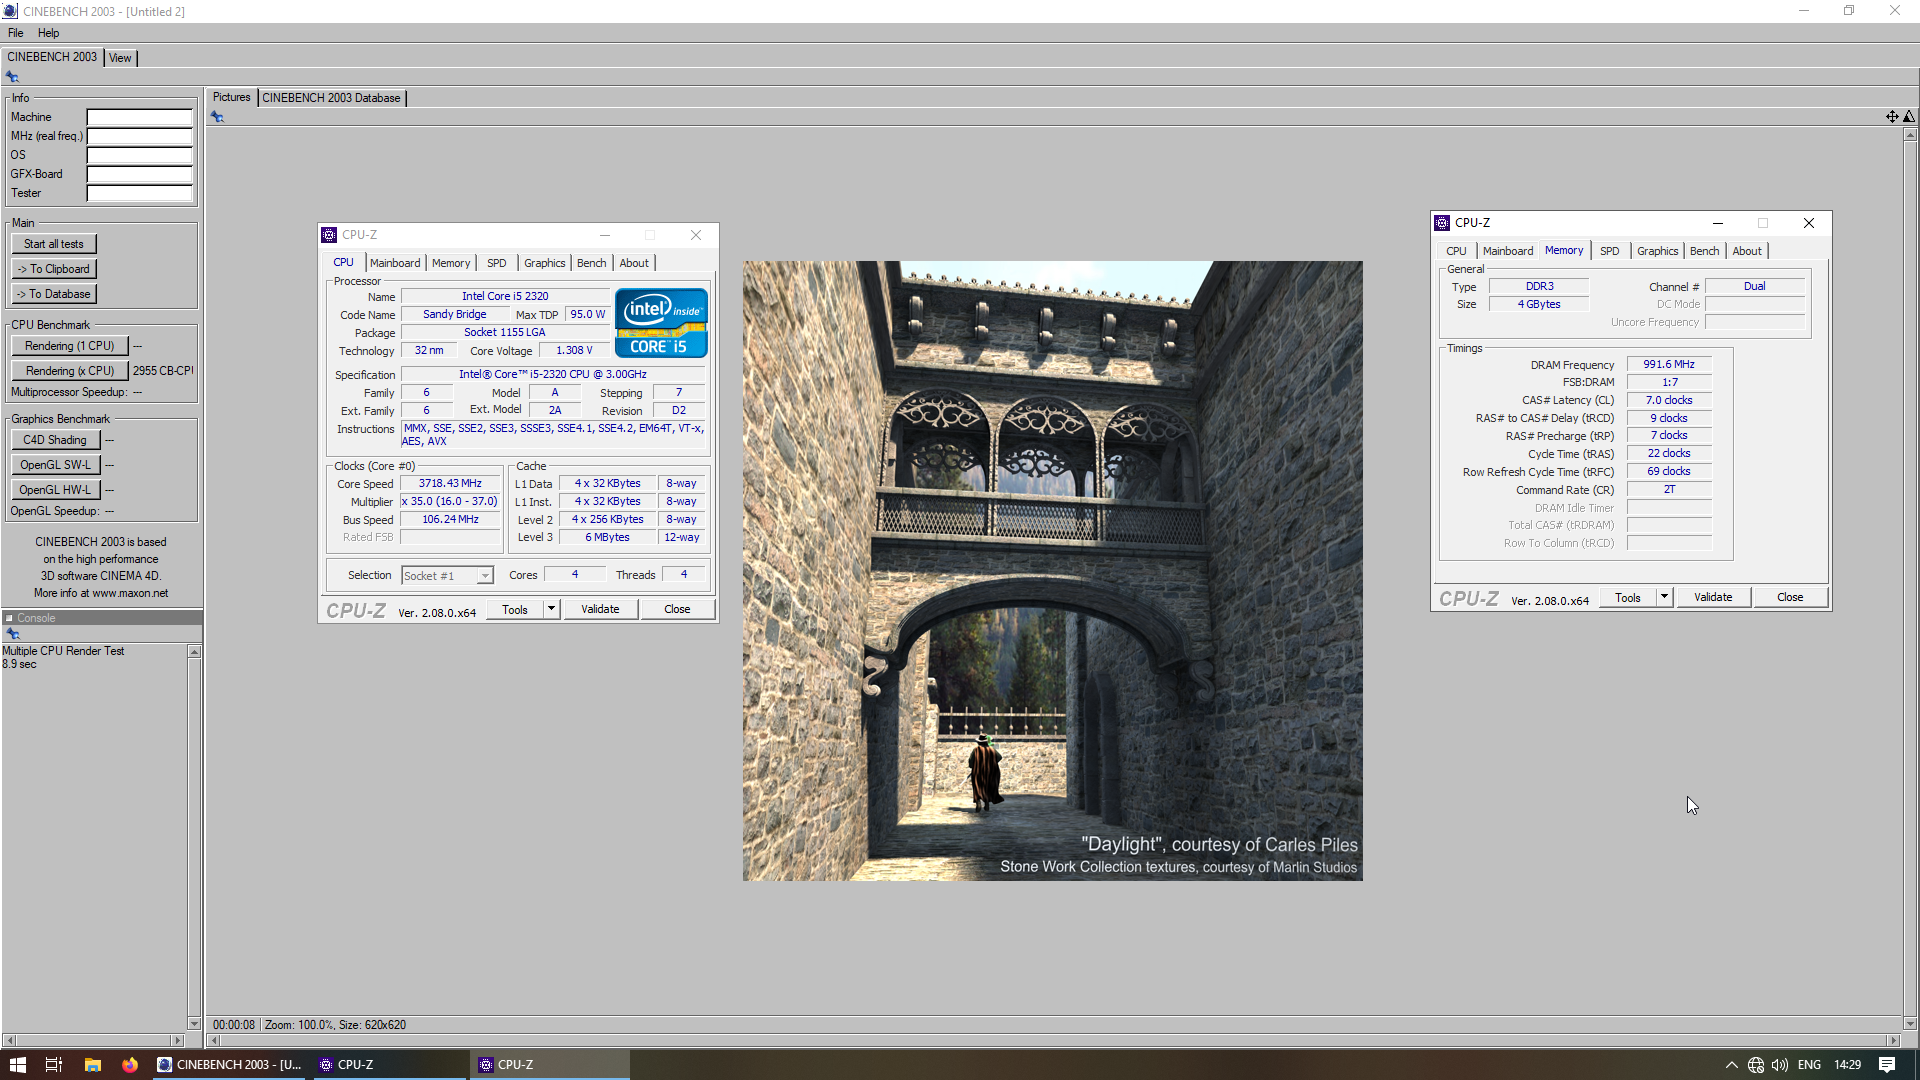This screenshot has width=1920, height=1080.
Task: Click the OS input field
Action: point(139,155)
